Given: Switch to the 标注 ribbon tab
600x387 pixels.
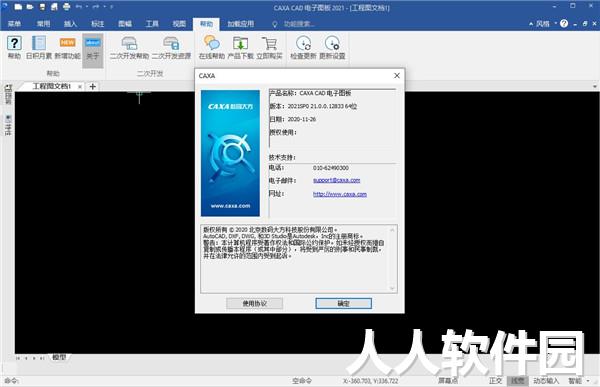Looking at the screenshot, I should point(97,24).
